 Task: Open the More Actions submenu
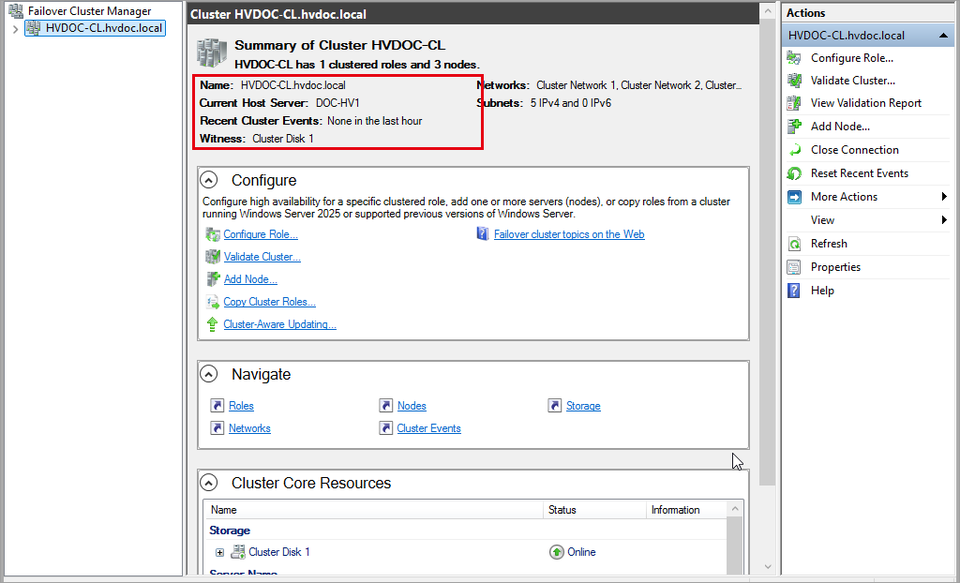[x=868, y=197]
